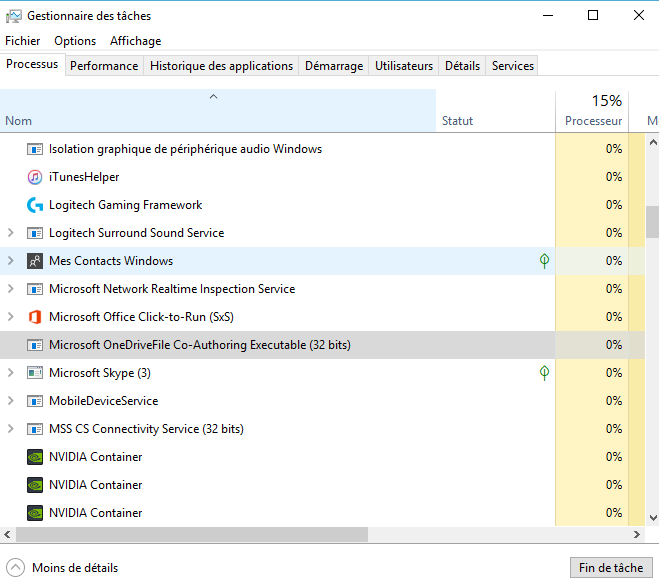This screenshot has width=659, height=586.
Task: Click the Fin de tâche button
Action: coord(611,568)
